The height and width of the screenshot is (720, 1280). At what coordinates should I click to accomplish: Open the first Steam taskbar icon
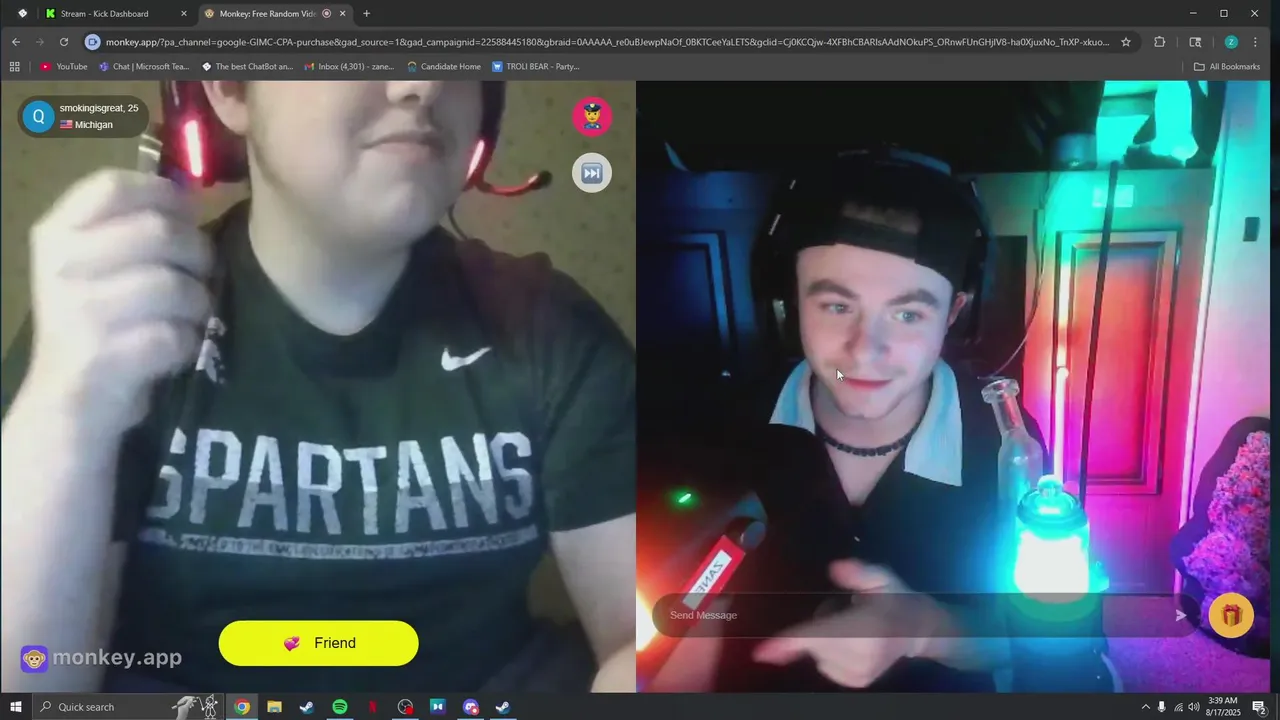(x=307, y=707)
